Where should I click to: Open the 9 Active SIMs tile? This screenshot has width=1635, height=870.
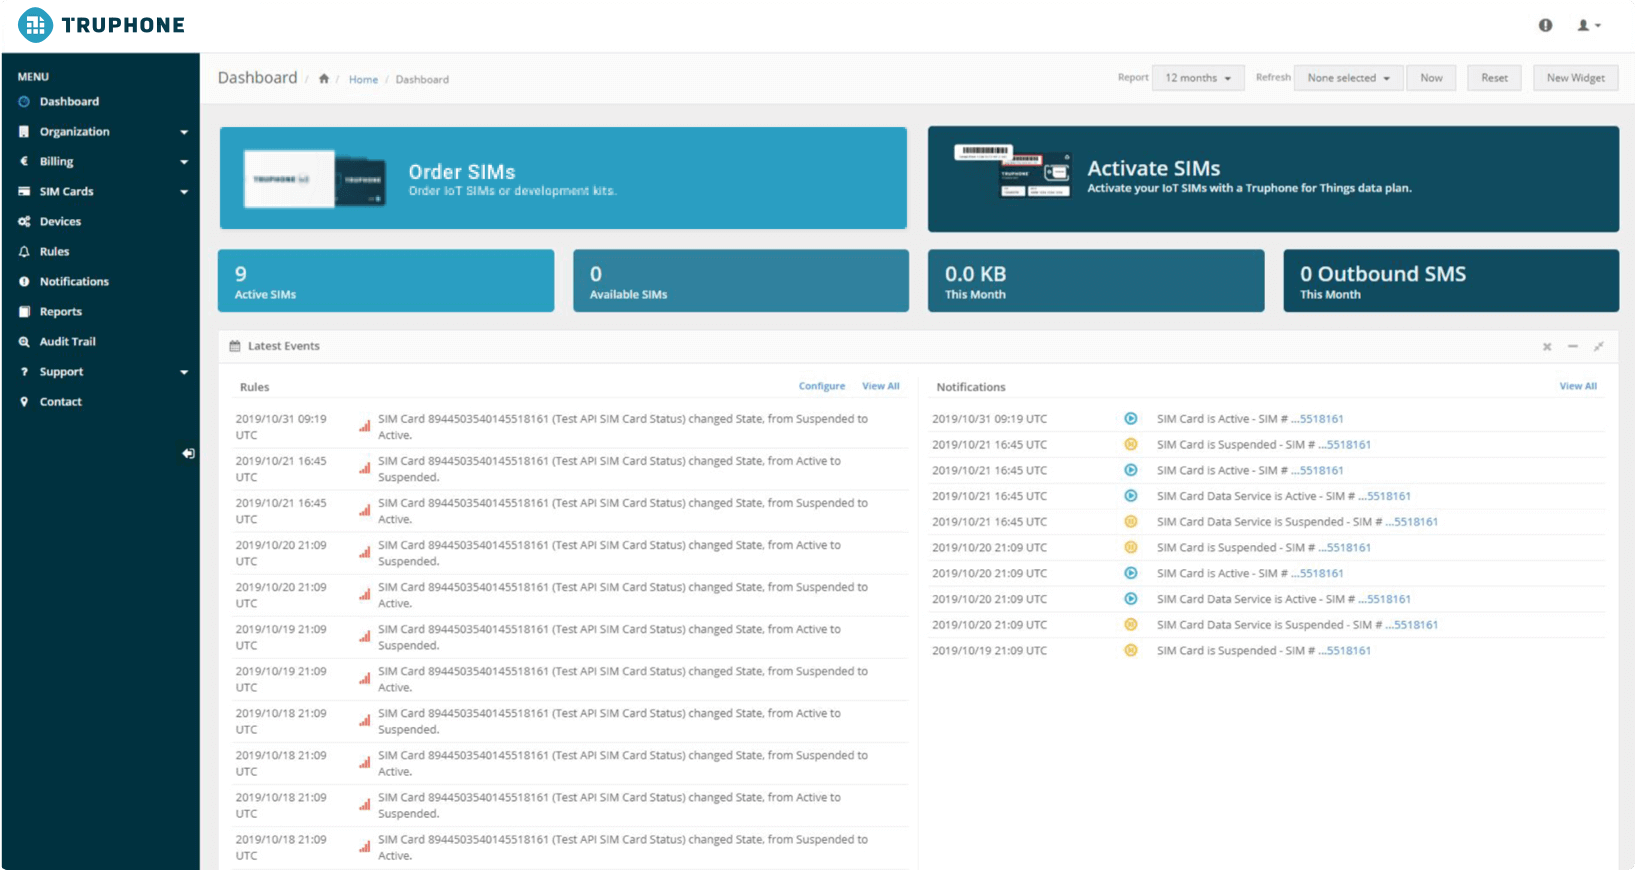[386, 281]
